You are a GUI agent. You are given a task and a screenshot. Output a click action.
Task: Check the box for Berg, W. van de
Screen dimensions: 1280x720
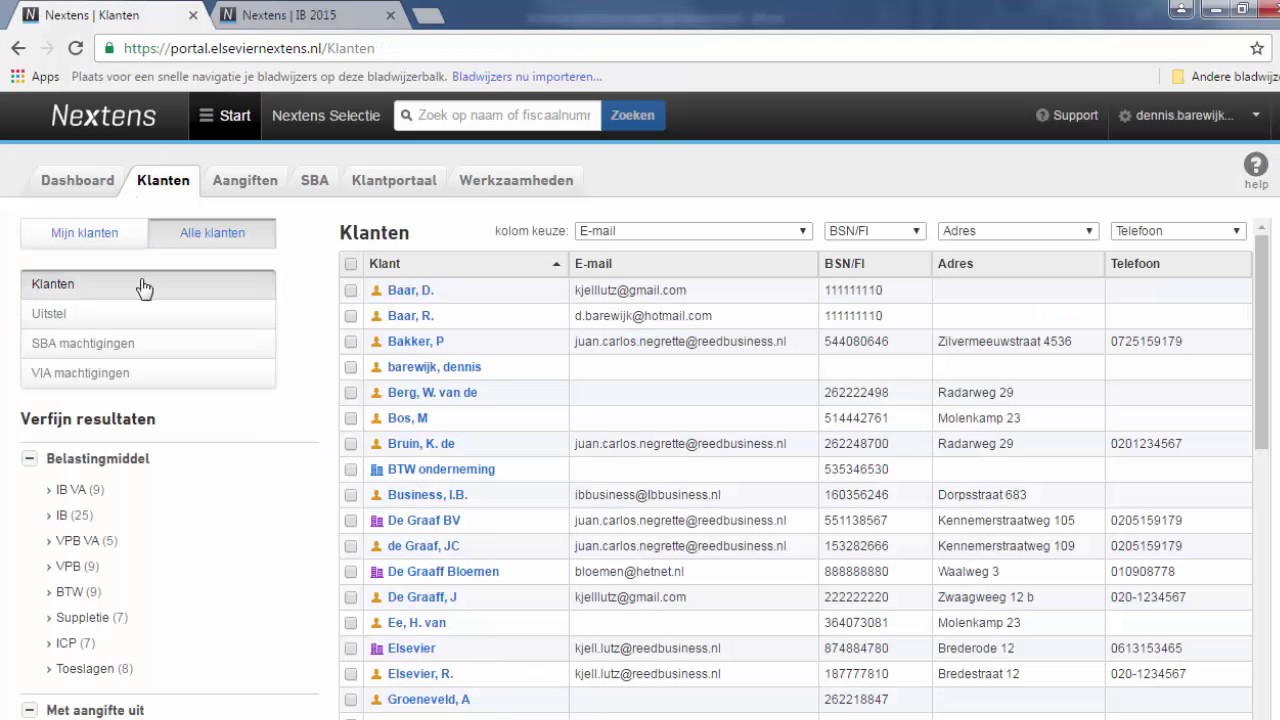350,392
